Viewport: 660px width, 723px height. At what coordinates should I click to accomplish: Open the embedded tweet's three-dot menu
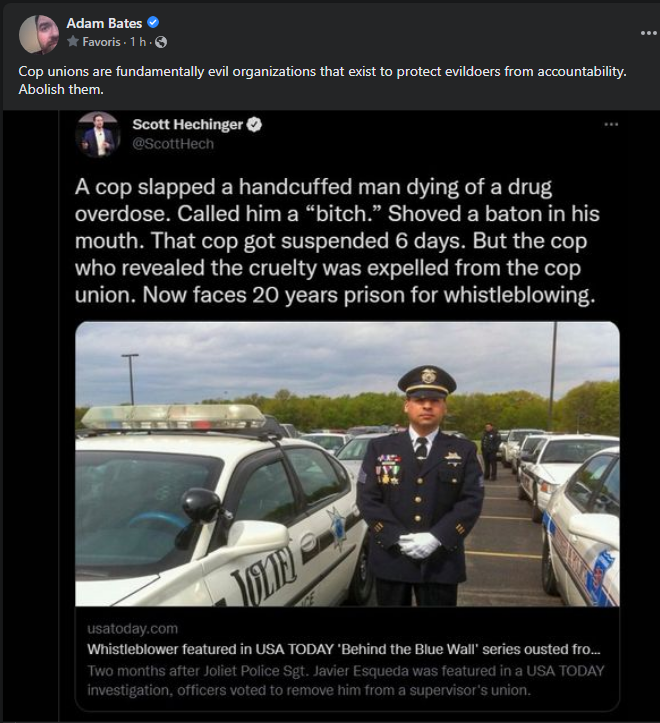(x=611, y=124)
